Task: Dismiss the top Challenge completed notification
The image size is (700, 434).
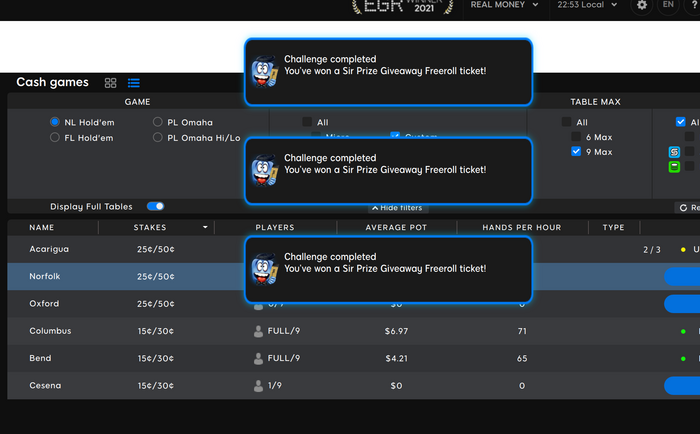Action: 388,72
